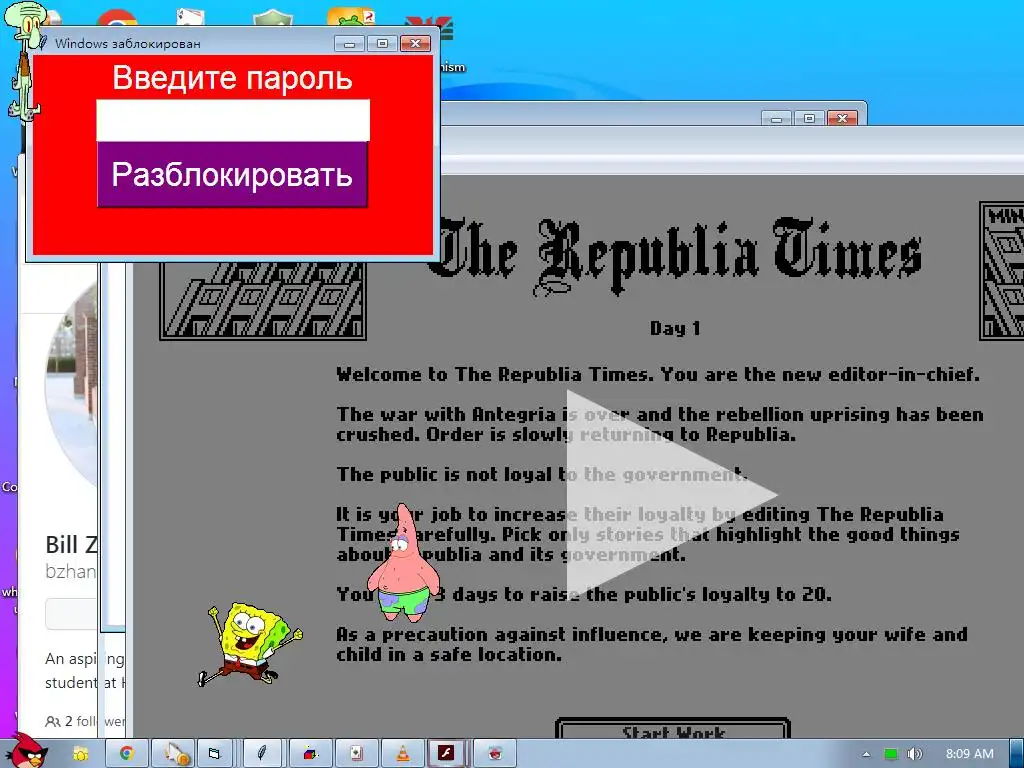Viewport: 1024px width, 768px height.
Task: Open the red-blue cube app on the taskbar
Action: pyautogui.click(x=310, y=754)
